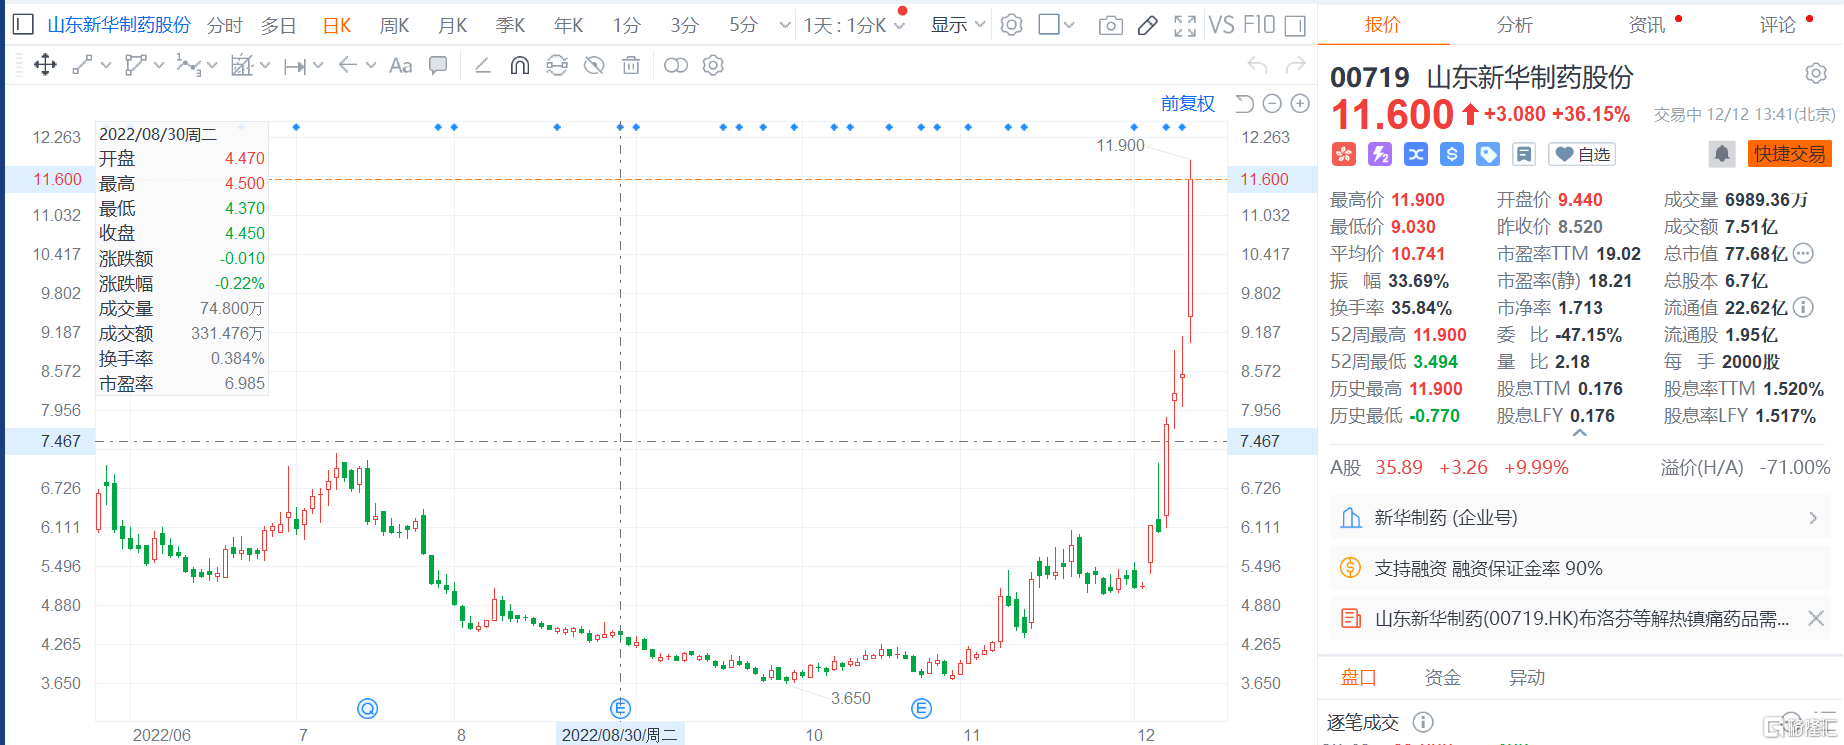Click the 快捷交易 quick trade button
This screenshot has width=1844, height=745.
pyautogui.click(x=1789, y=154)
